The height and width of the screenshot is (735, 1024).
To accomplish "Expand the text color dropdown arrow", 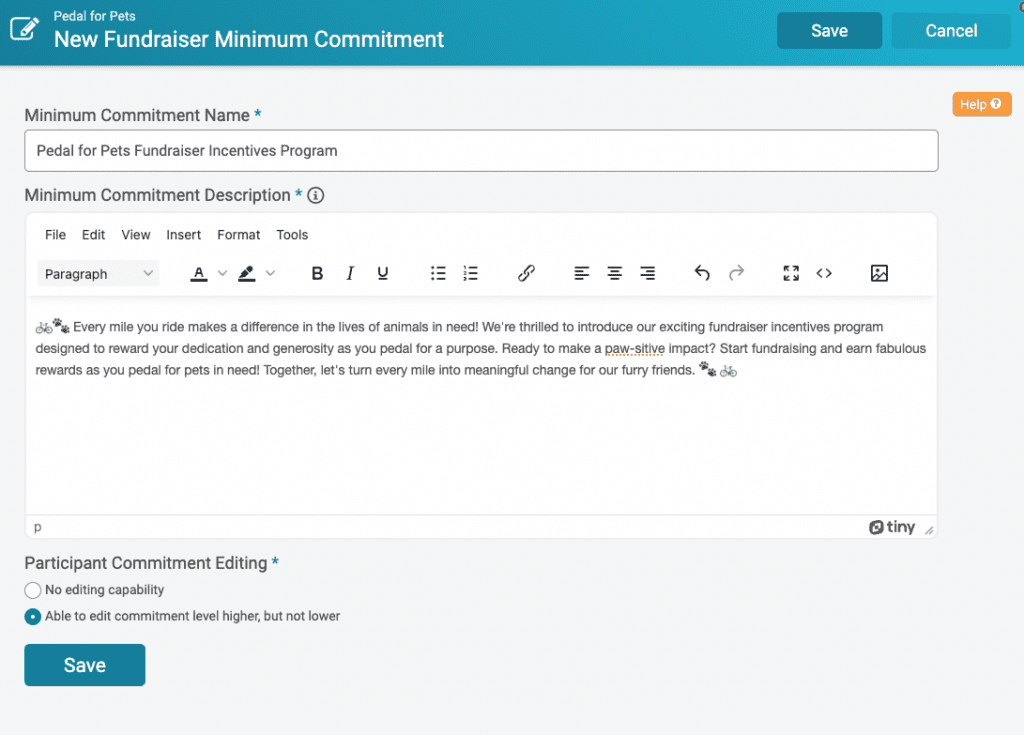I will [222, 273].
